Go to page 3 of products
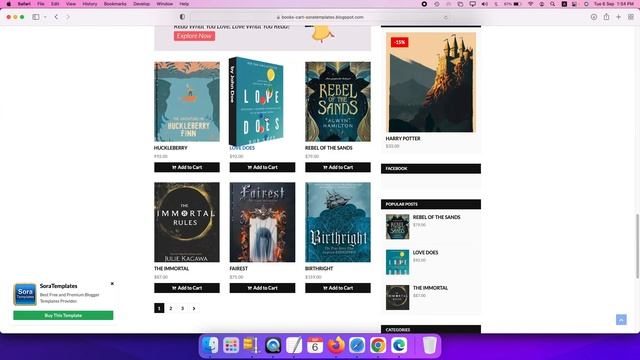Viewport: 640px width, 360px height. coord(182,309)
